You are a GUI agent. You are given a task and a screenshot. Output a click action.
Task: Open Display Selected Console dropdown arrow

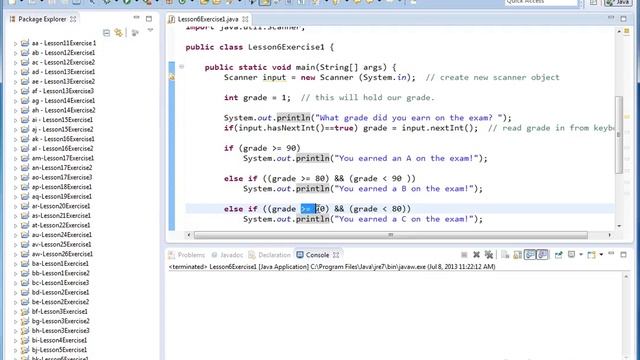pos(581,255)
